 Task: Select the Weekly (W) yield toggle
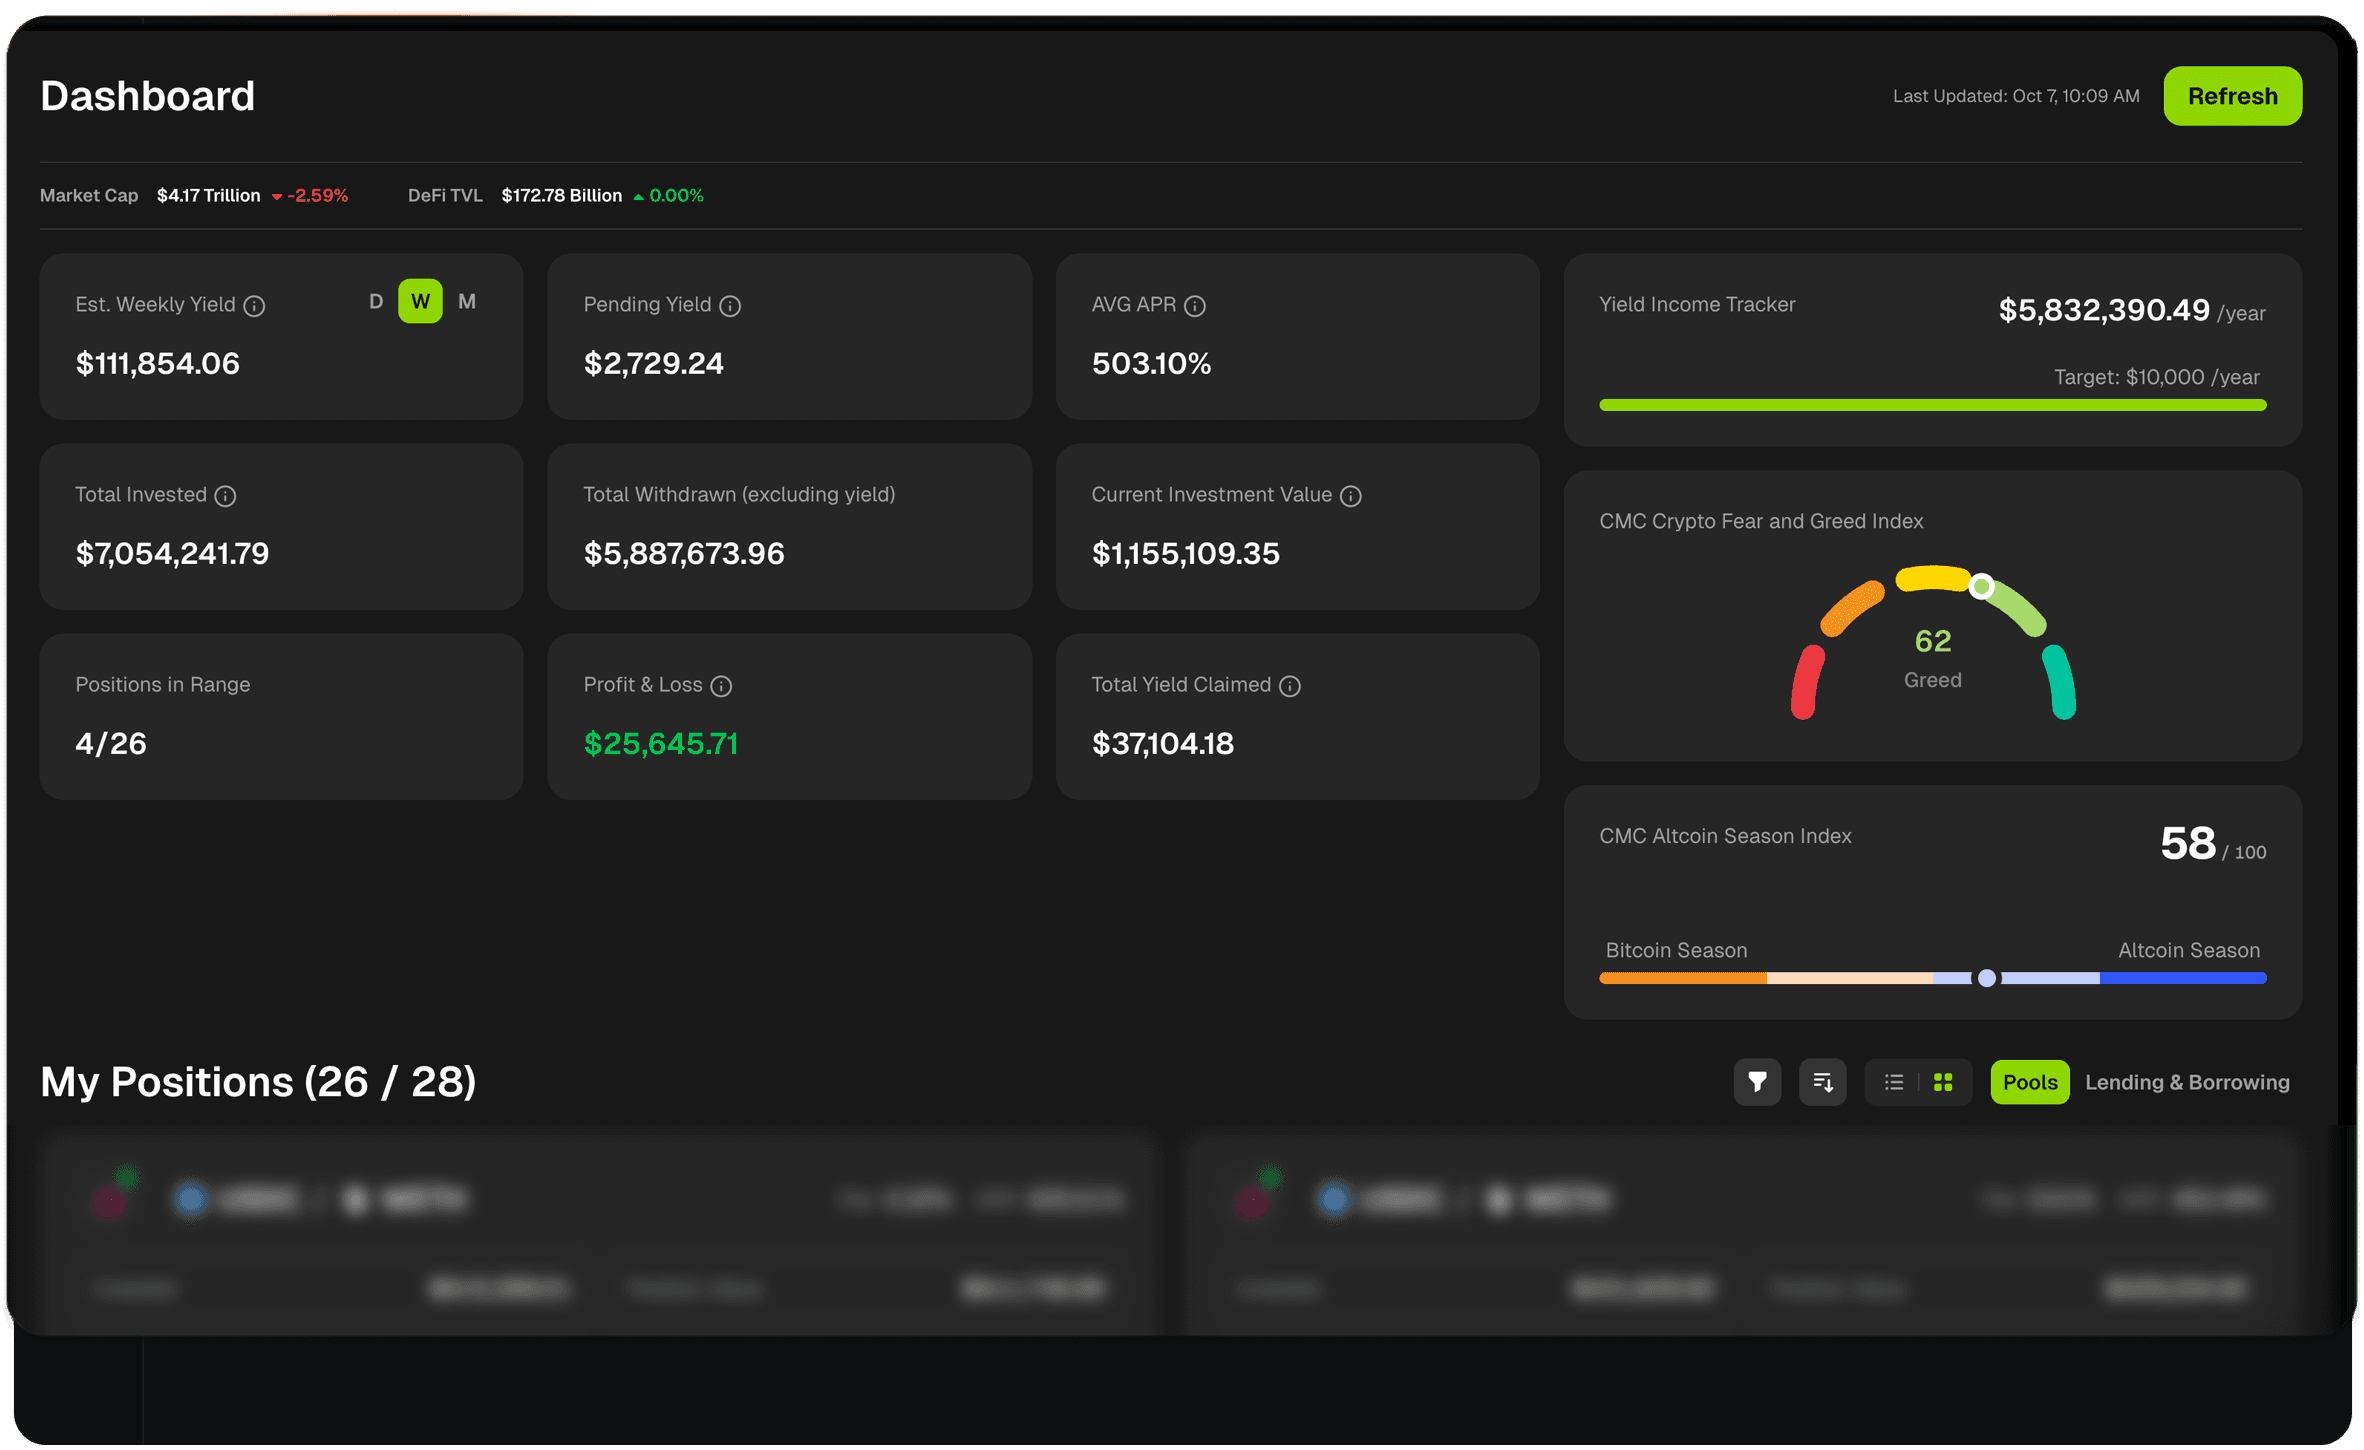(x=420, y=302)
